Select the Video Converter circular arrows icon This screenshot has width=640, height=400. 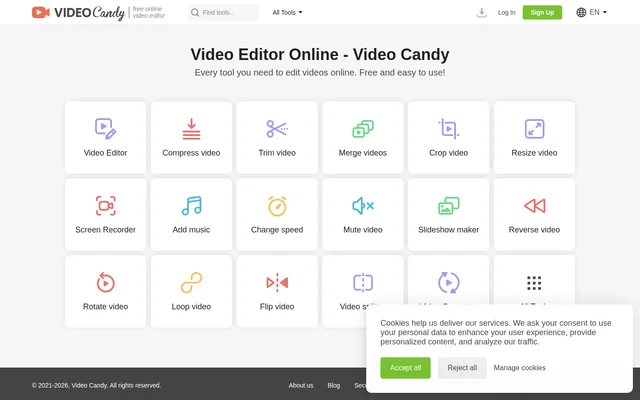449,282
